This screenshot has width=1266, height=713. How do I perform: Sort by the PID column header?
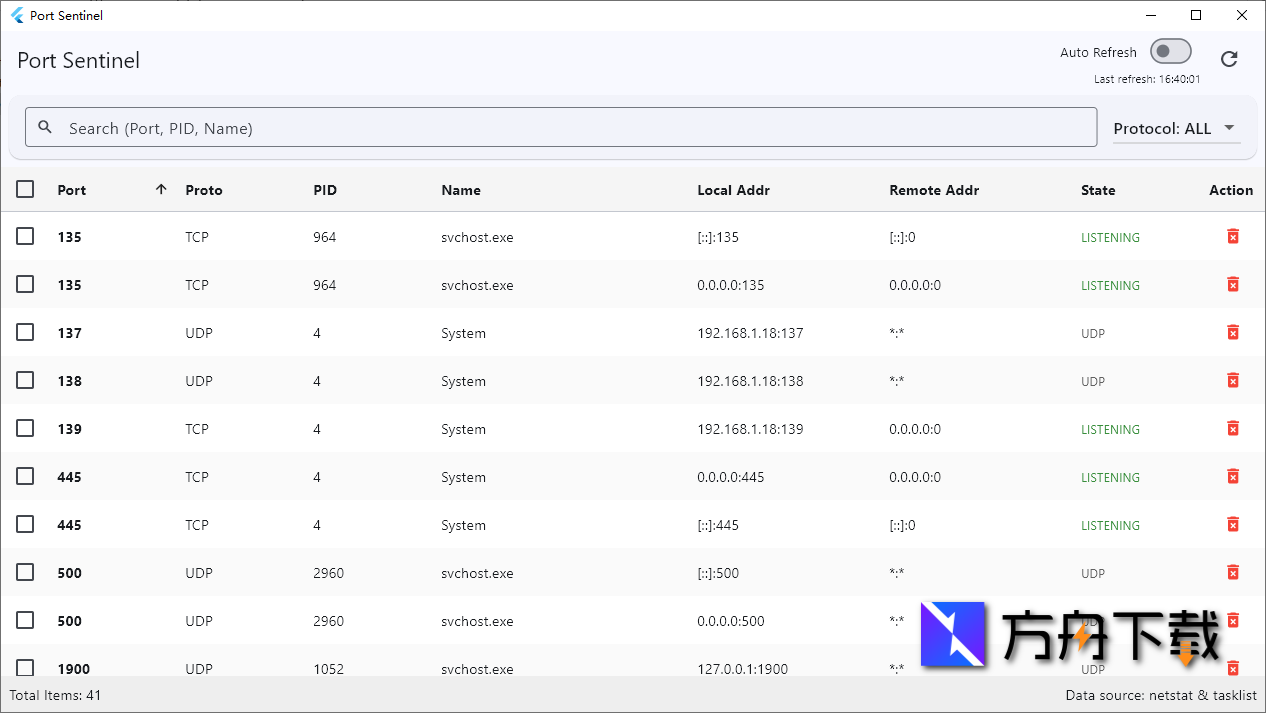[x=325, y=190]
